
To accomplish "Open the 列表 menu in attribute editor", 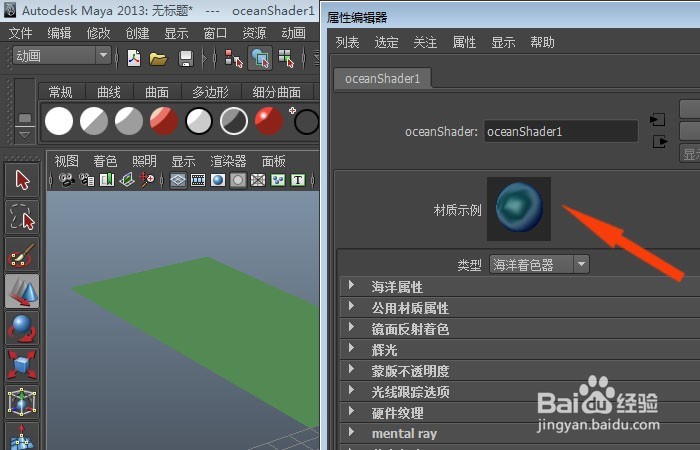I will [347, 42].
